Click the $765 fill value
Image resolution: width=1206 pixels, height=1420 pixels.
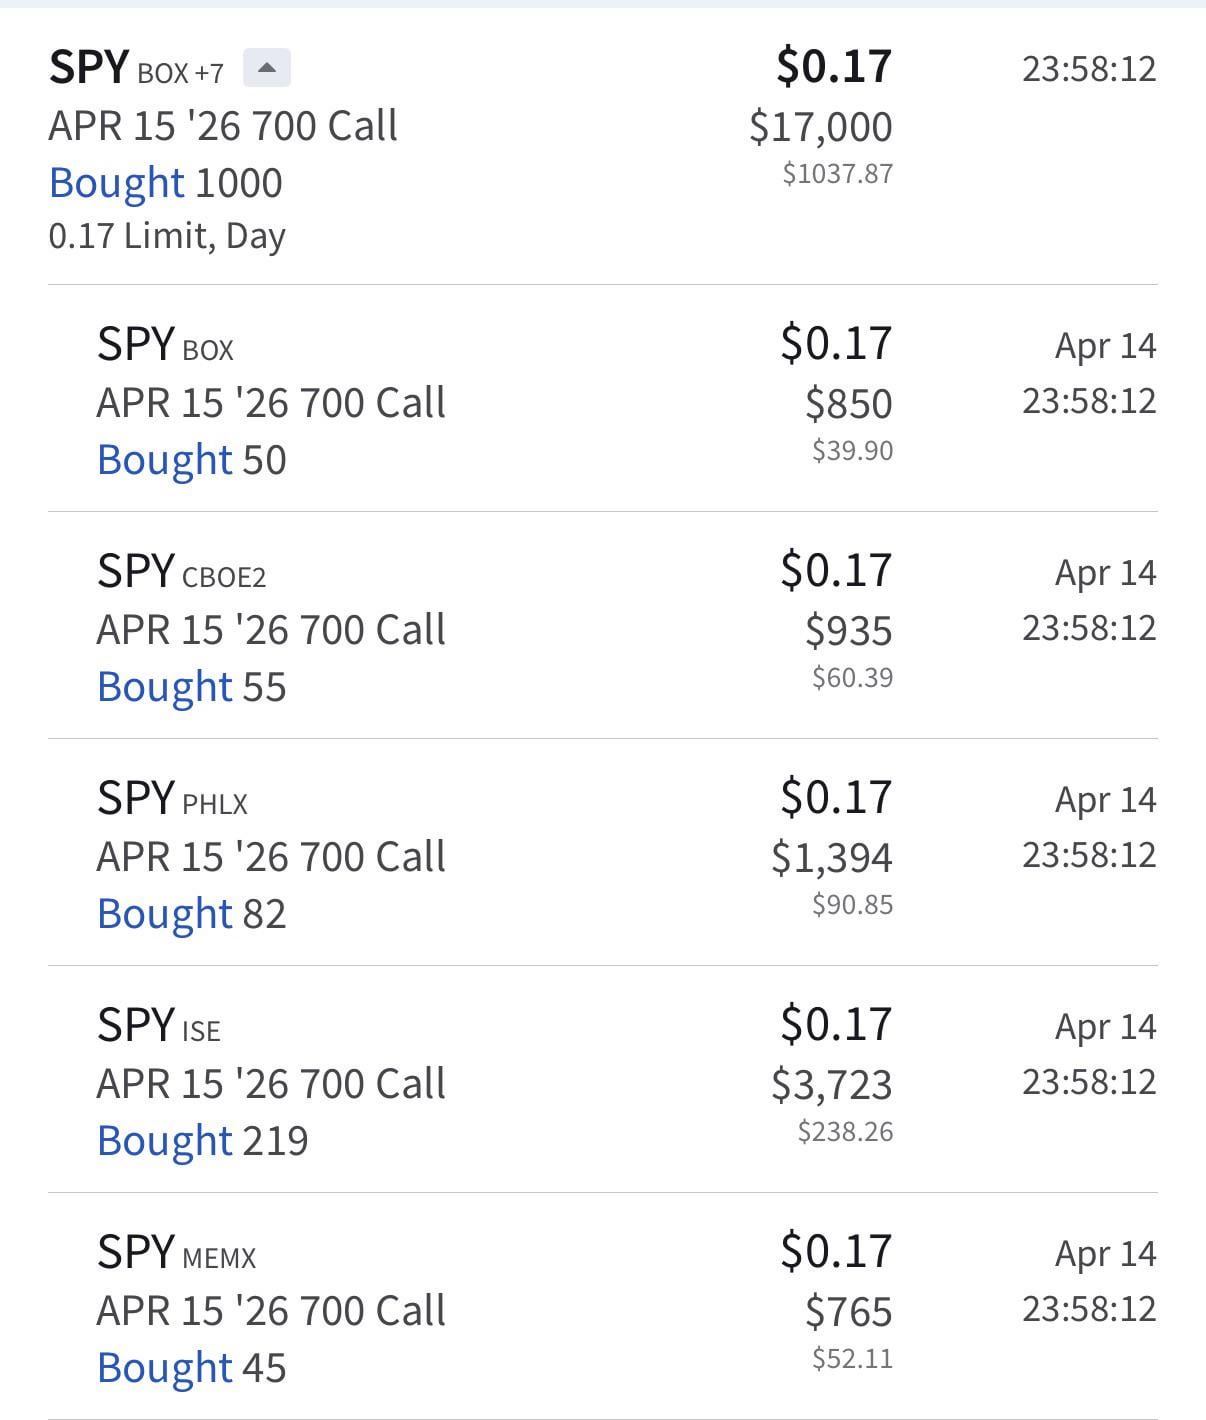pyautogui.click(x=848, y=1312)
